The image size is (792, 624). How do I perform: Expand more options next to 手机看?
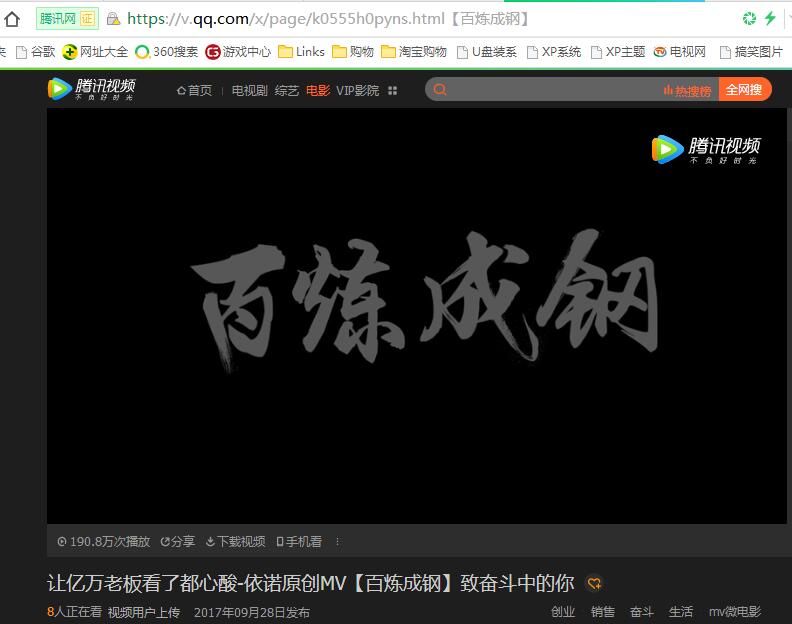337,542
